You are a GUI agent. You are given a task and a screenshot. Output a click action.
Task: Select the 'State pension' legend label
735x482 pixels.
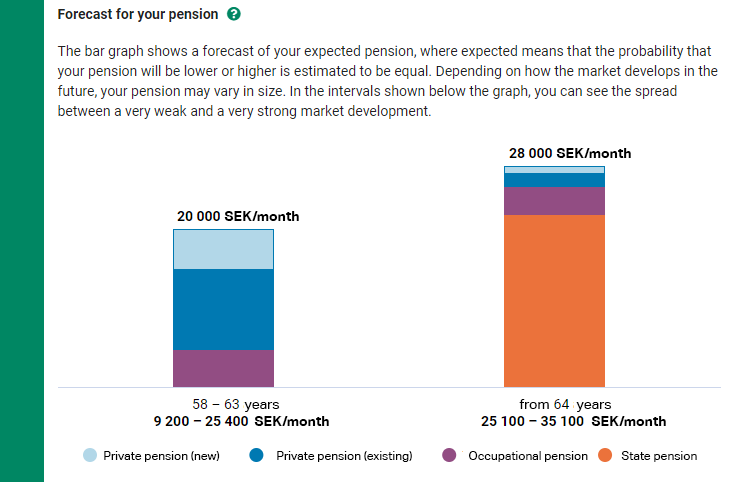659,456
